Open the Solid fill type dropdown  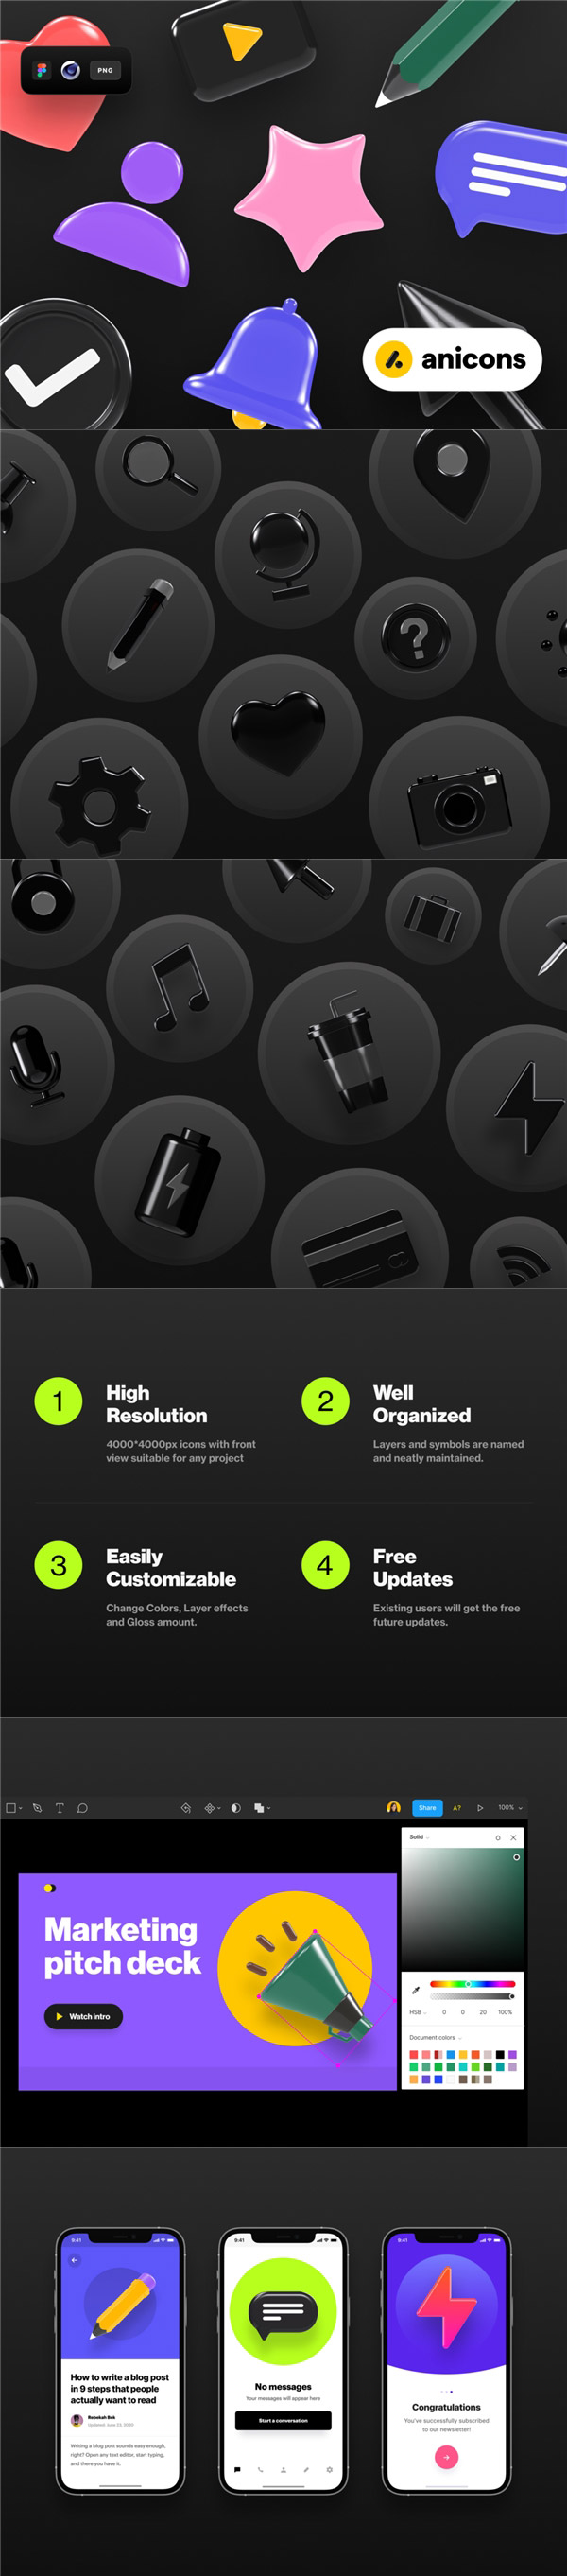(x=418, y=1837)
